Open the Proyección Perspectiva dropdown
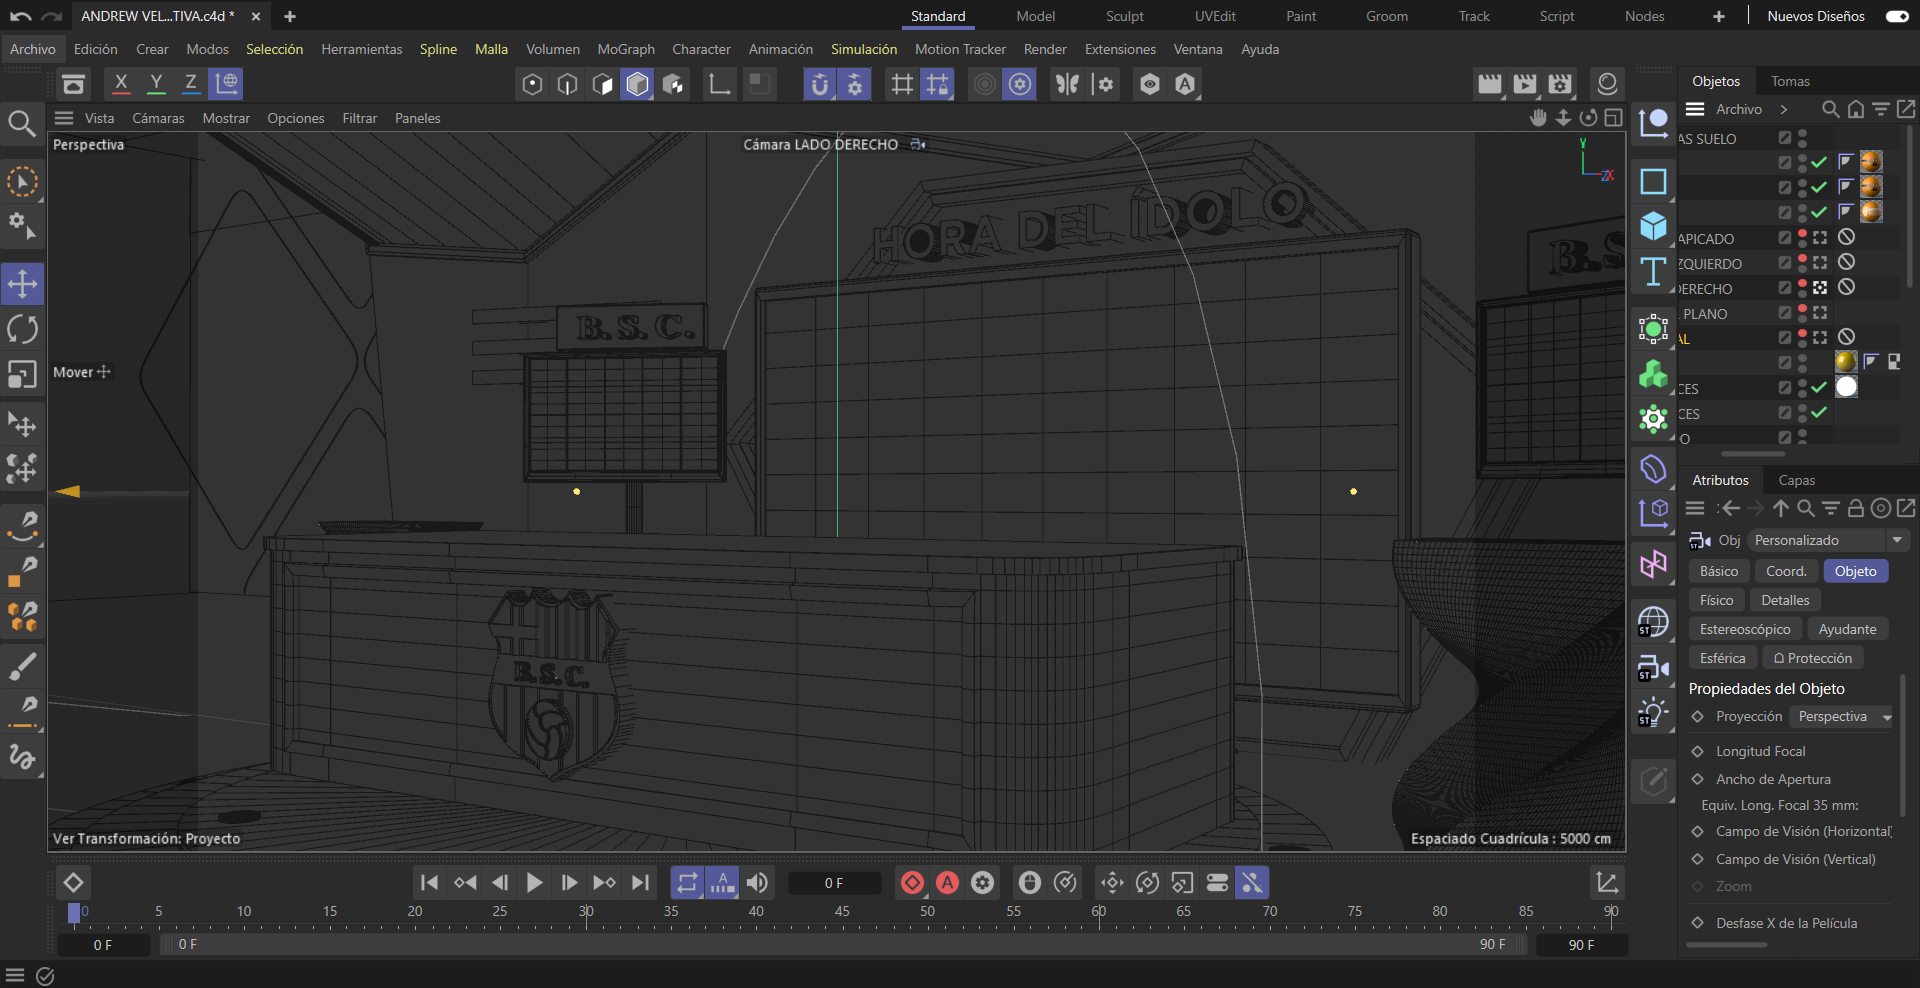 (1843, 716)
